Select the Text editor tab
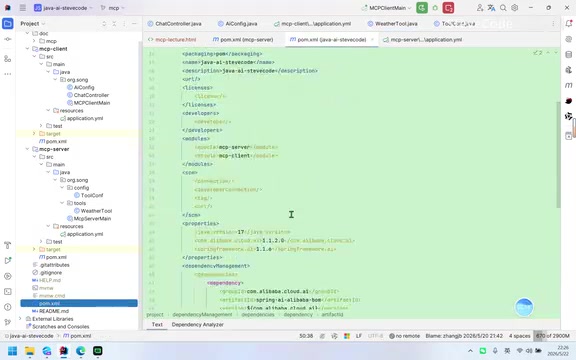The image size is (576, 360). point(157,325)
